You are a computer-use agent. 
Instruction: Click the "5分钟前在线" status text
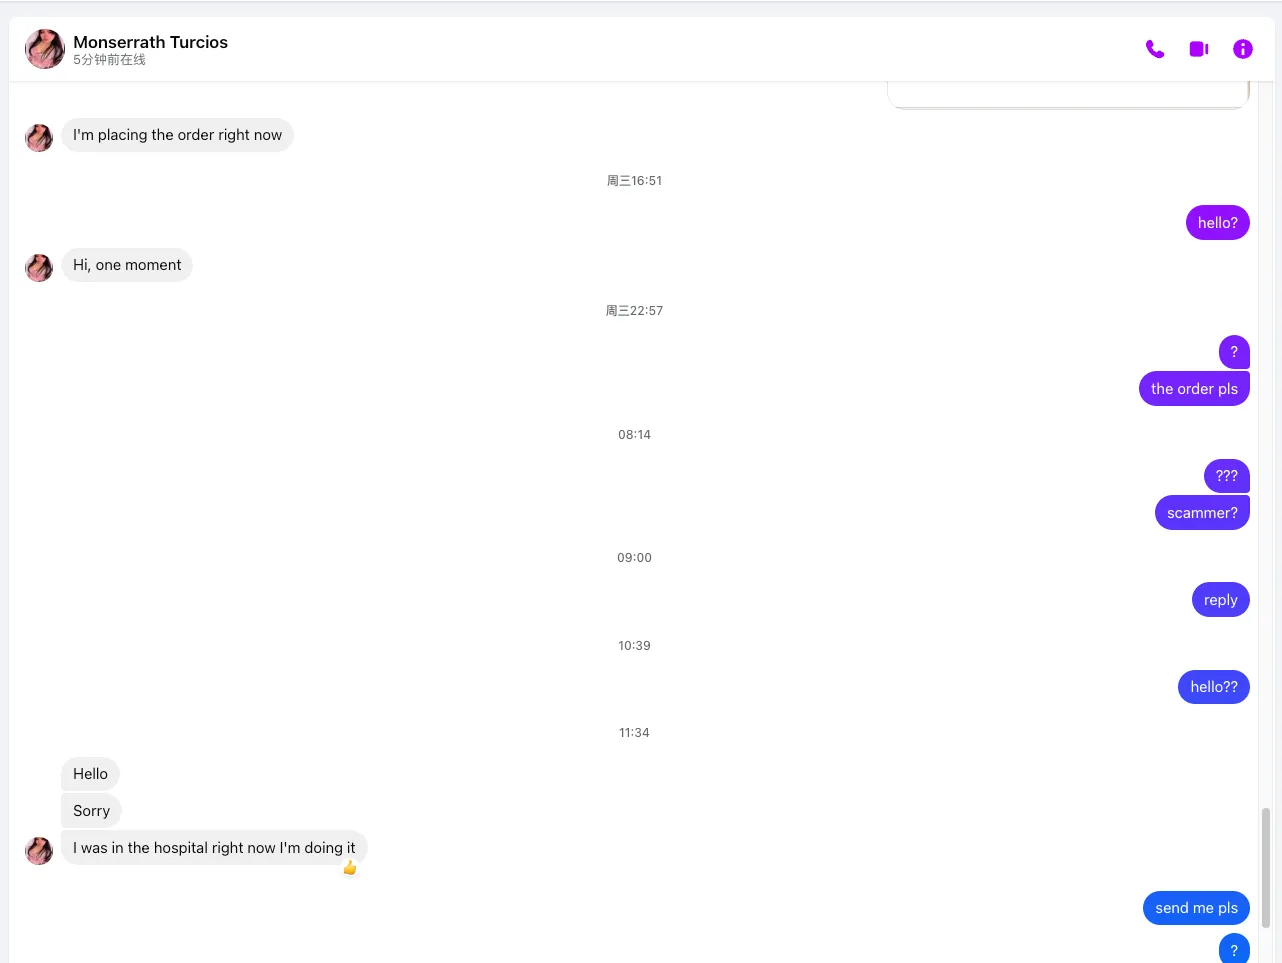pos(109,60)
